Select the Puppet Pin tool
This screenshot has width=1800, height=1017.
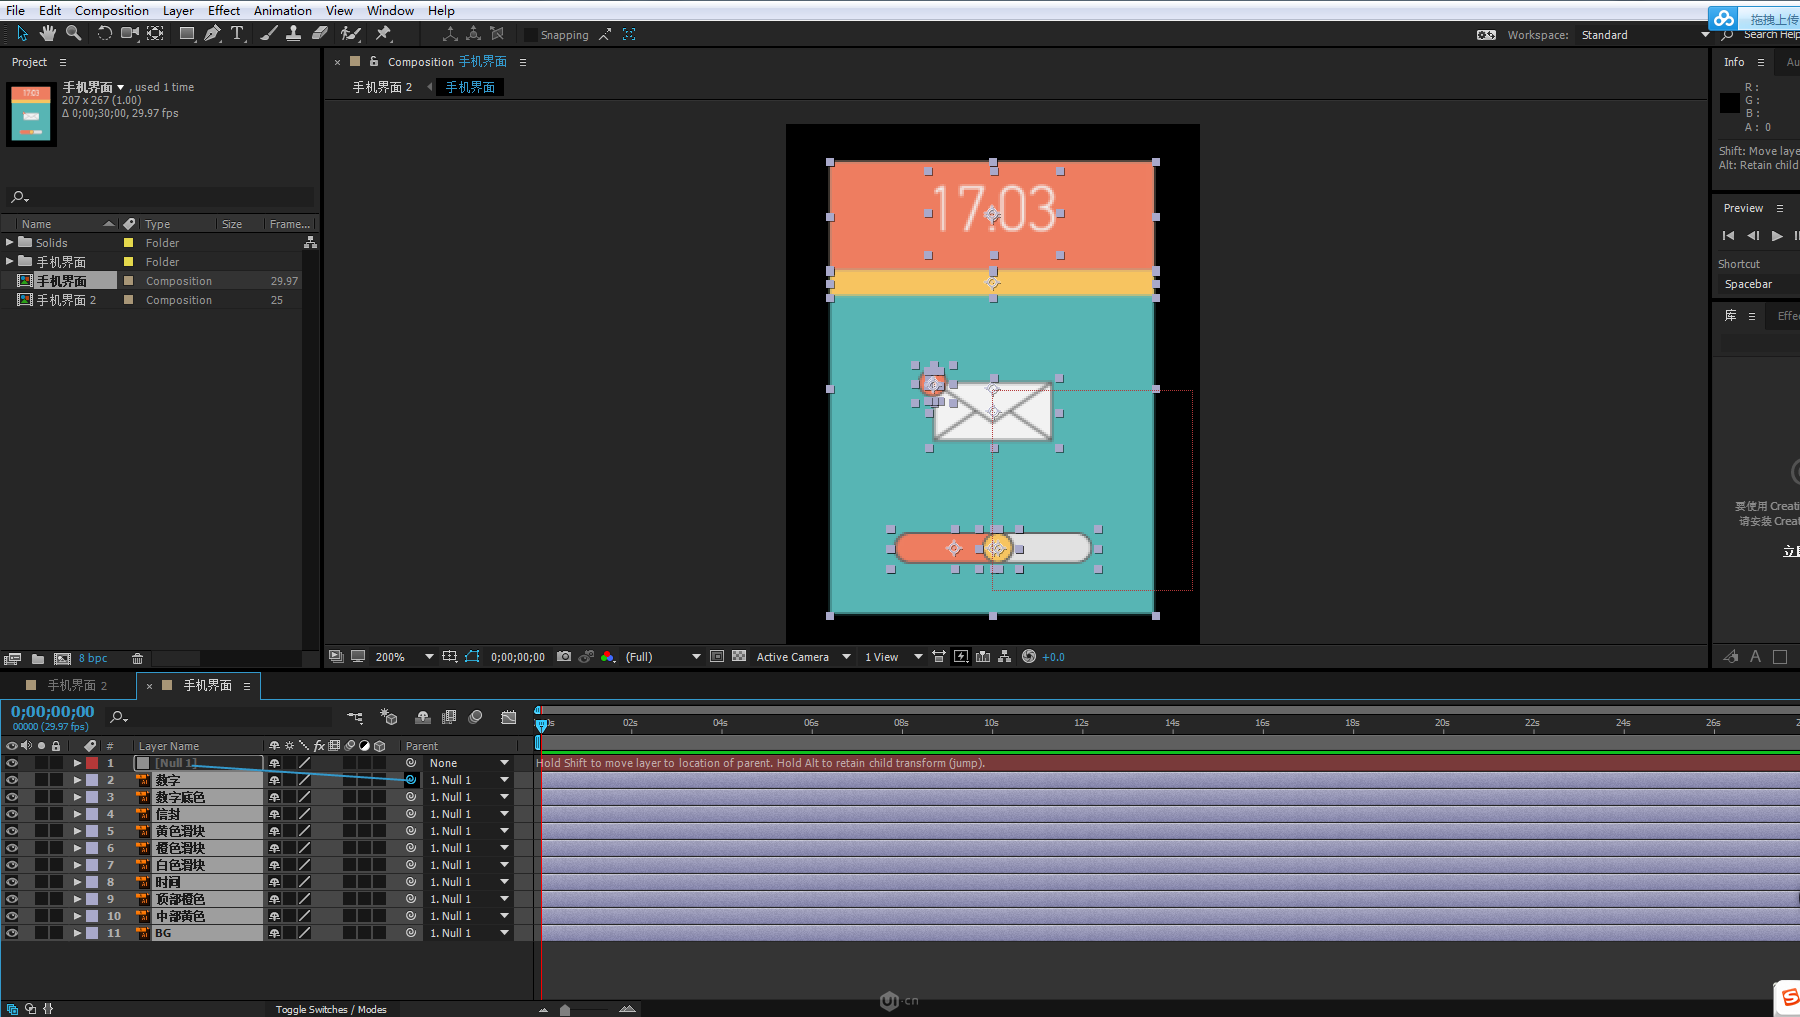pyautogui.click(x=383, y=33)
